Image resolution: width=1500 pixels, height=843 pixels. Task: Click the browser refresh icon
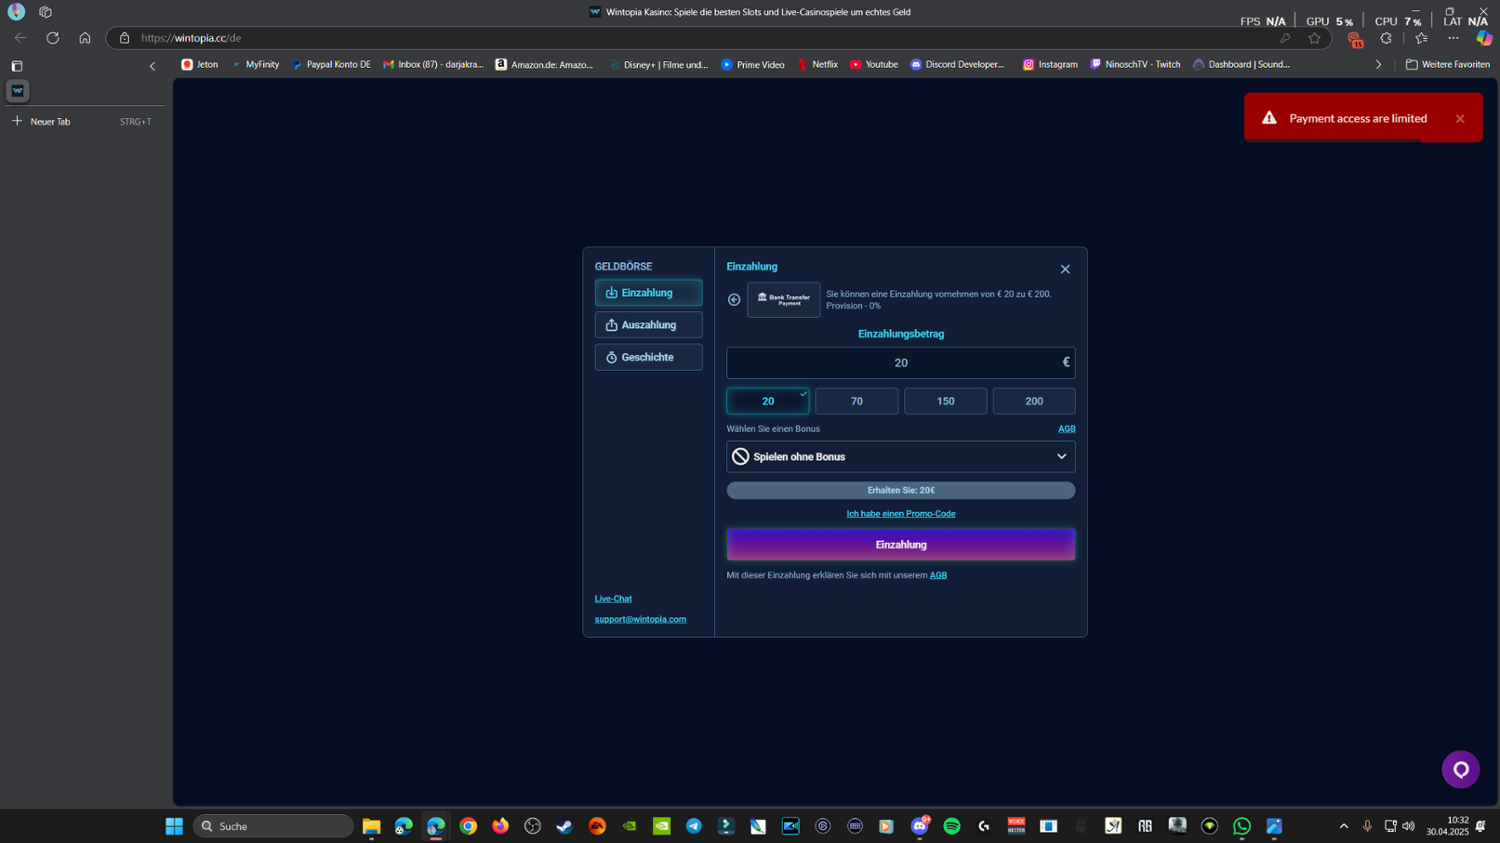(53, 38)
